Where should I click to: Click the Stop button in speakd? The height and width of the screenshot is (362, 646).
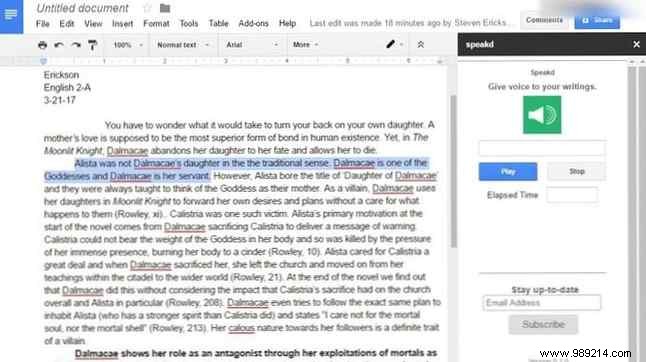577,171
